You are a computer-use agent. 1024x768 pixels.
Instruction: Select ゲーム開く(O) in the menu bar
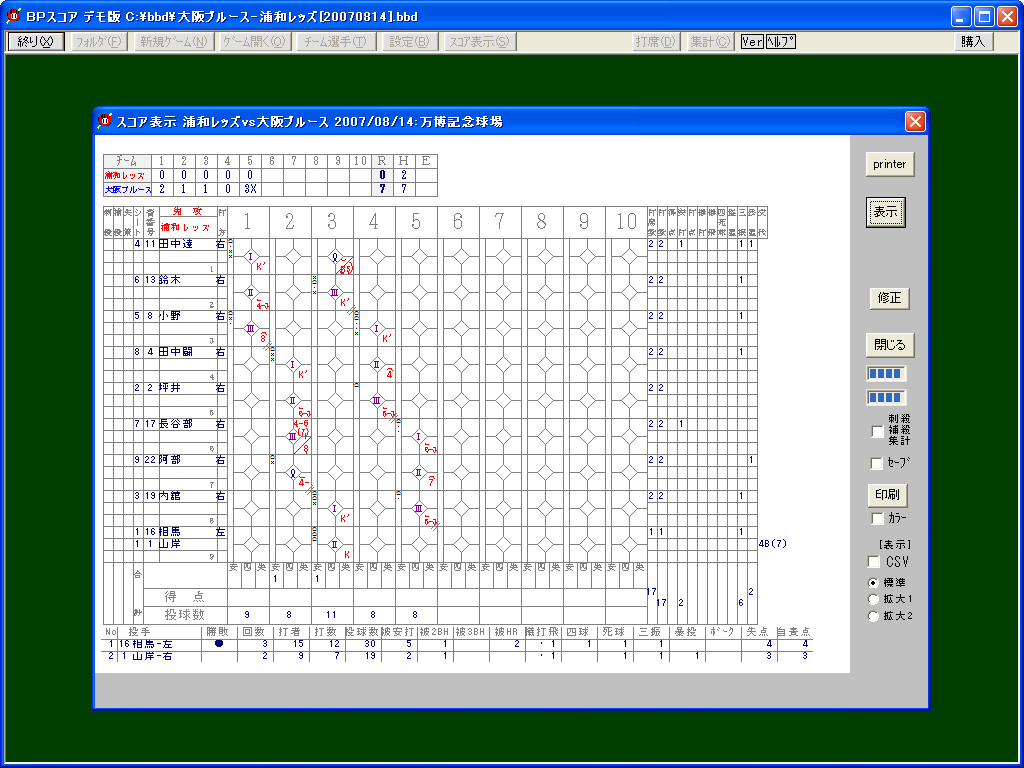pos(254,42)
